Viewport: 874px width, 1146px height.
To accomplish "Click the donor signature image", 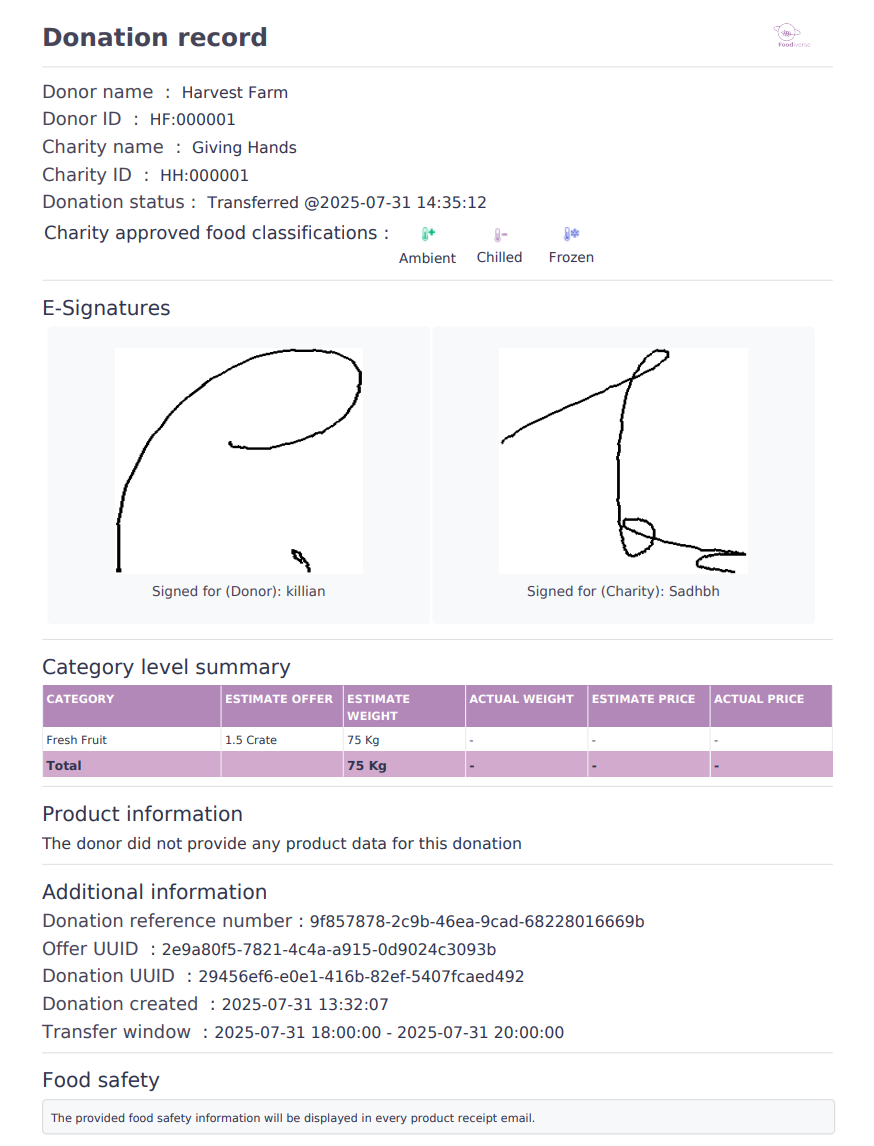I will (x=238, y=460).
